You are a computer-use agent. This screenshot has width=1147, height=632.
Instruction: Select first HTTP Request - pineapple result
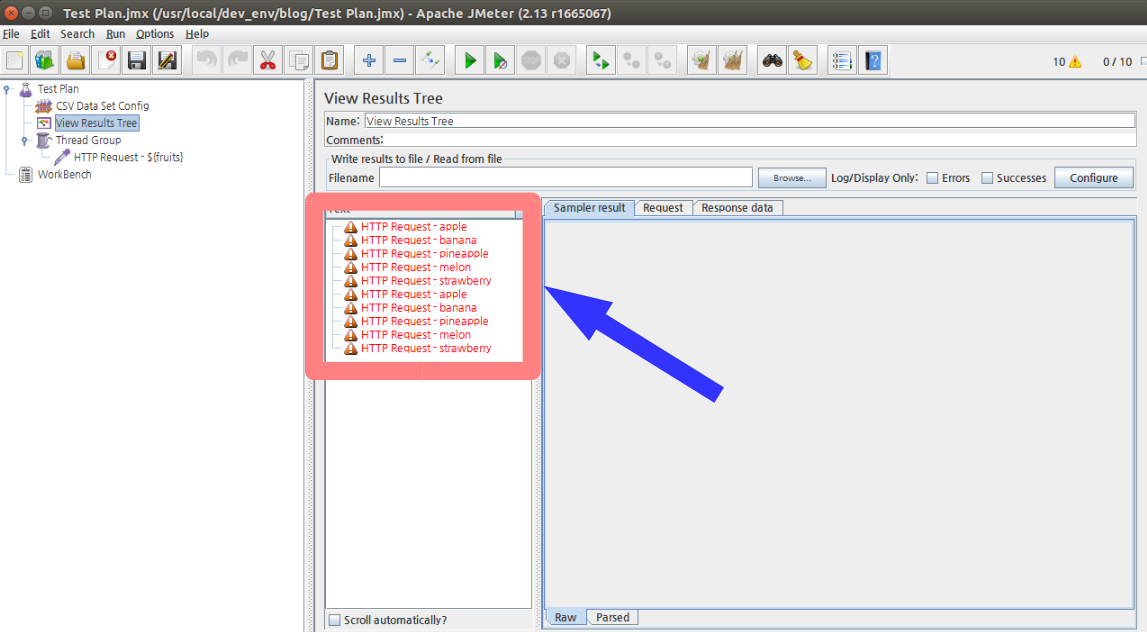[x=424, y=254]
